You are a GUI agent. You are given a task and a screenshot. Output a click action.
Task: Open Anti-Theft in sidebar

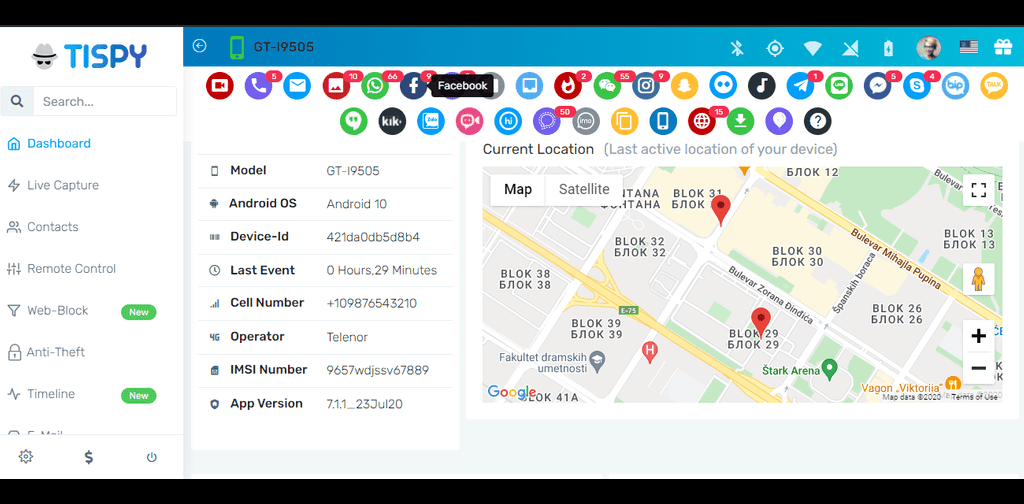click(x=56, y=353)
